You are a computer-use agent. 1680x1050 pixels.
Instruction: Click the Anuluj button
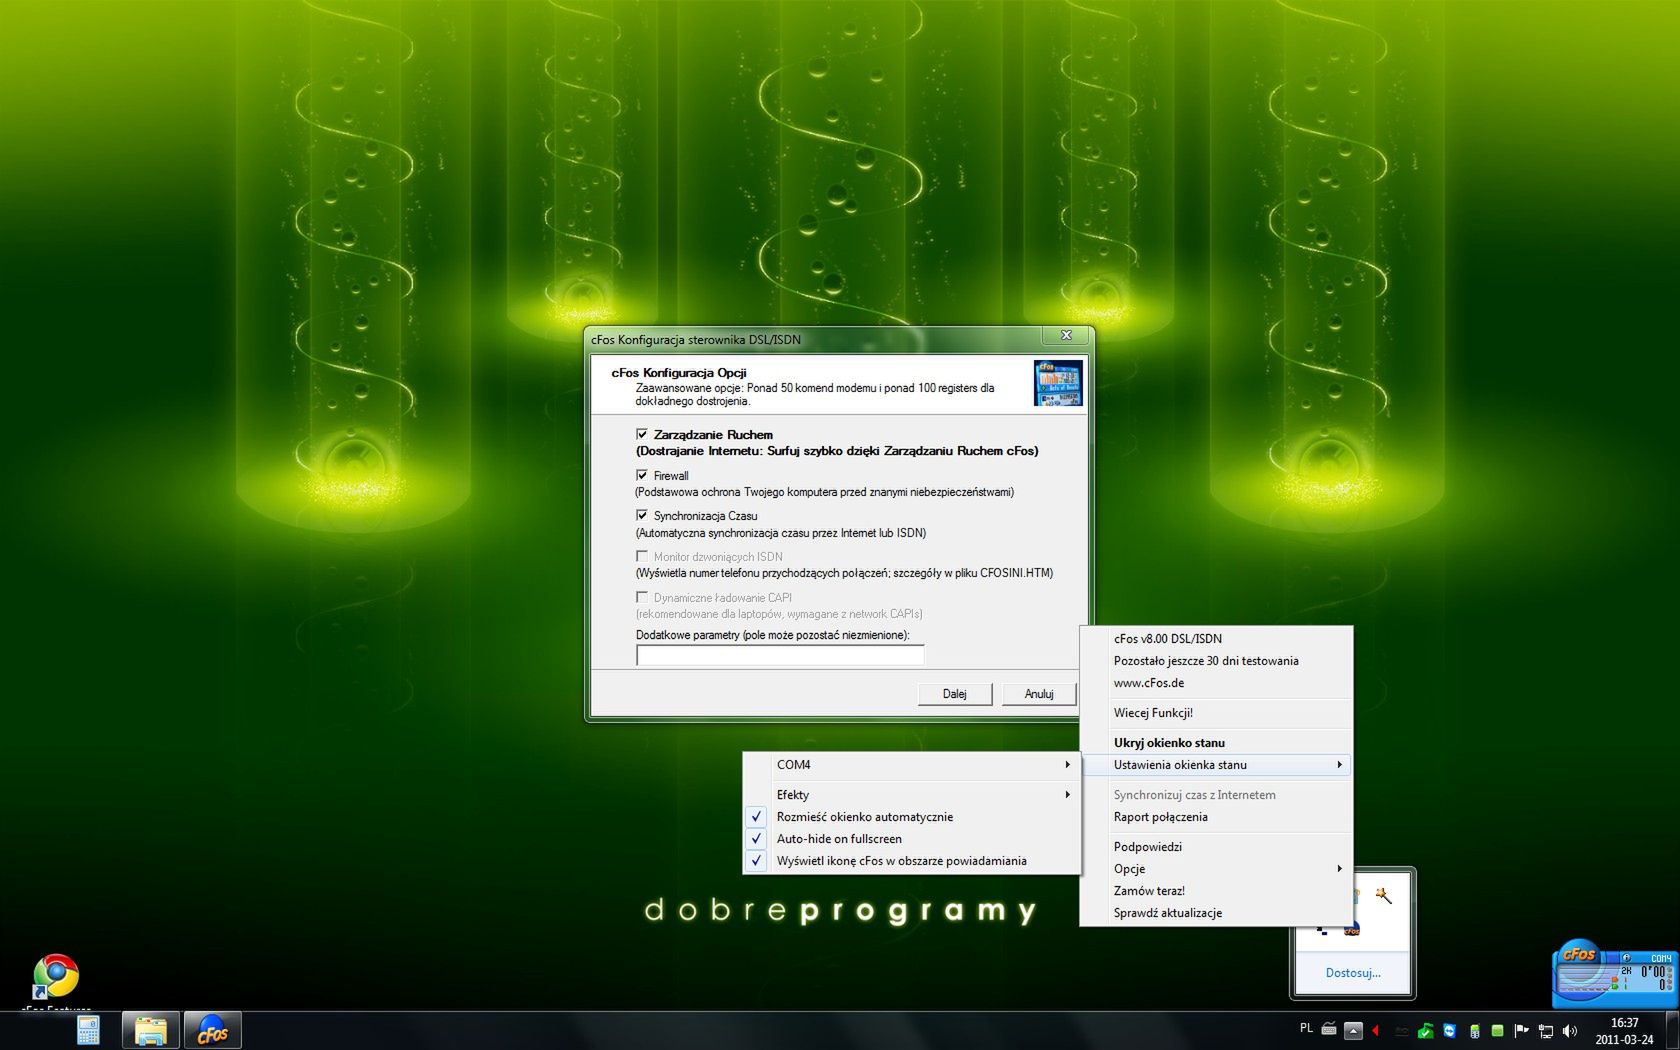(1039, 694)
